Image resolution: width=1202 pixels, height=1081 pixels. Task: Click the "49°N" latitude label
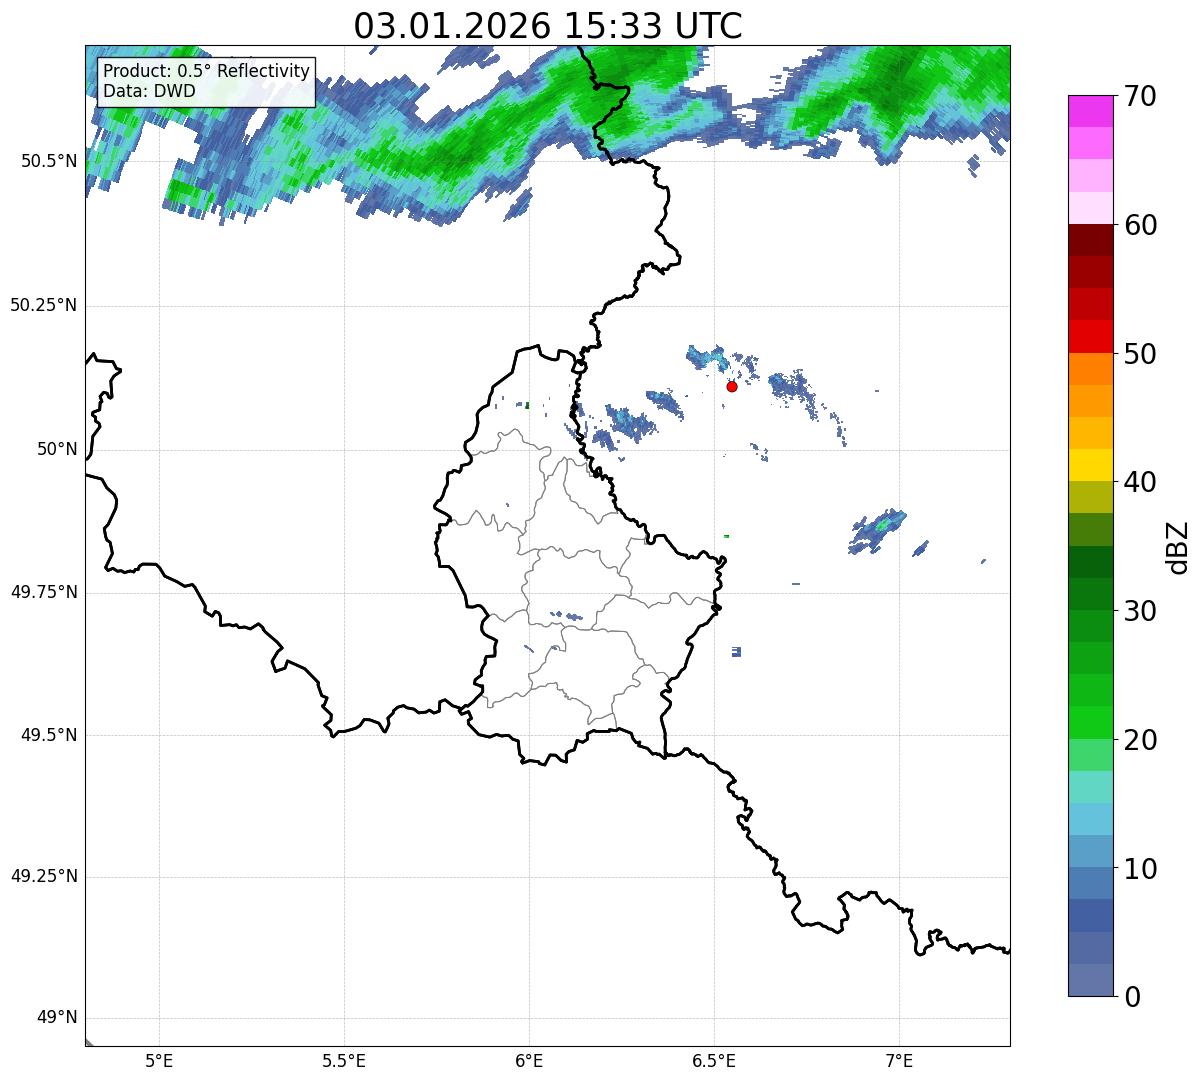point(57,1018)
